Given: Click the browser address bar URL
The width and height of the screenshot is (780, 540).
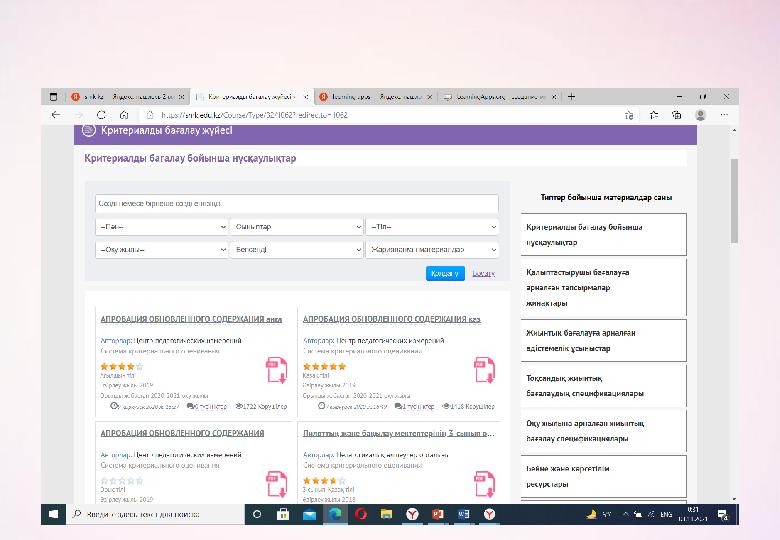Looking at the screenshot, I should (x=254, y=115).
